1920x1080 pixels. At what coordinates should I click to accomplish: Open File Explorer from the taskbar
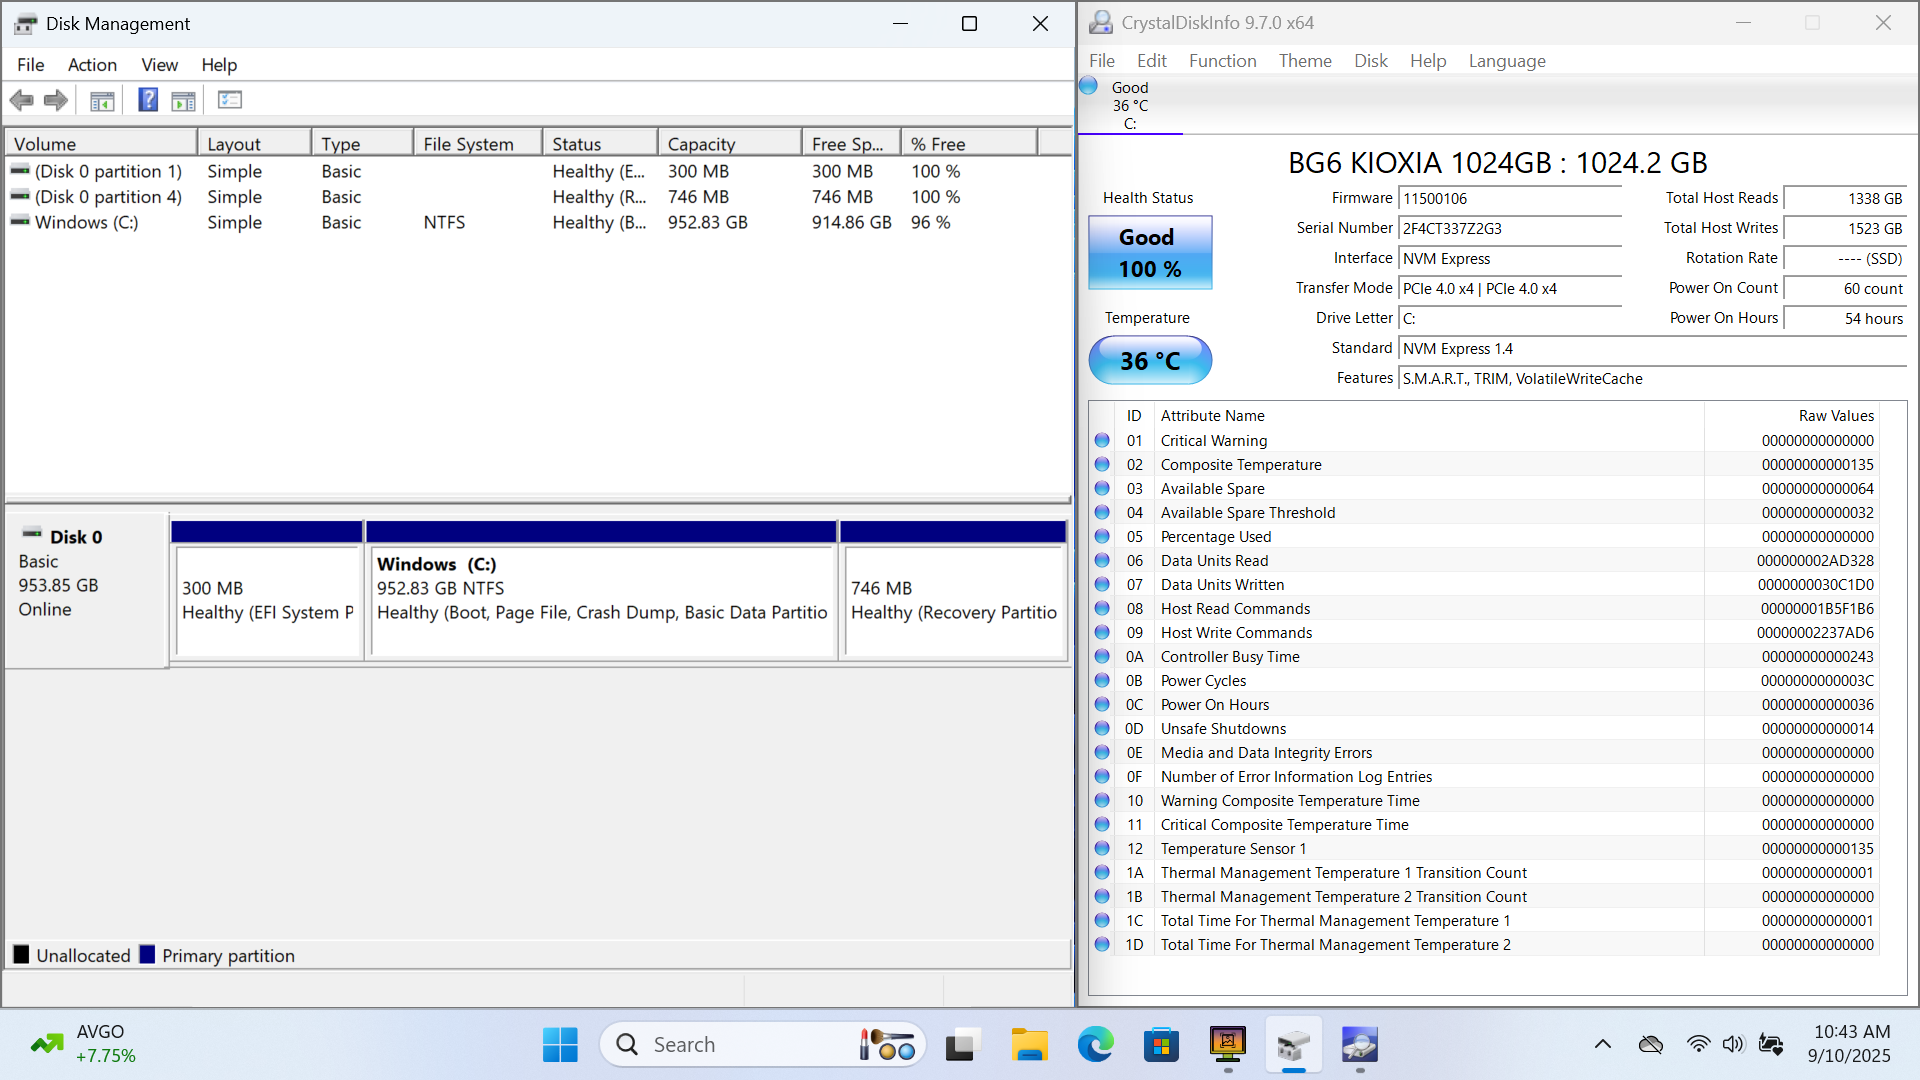(1029, 1045)
